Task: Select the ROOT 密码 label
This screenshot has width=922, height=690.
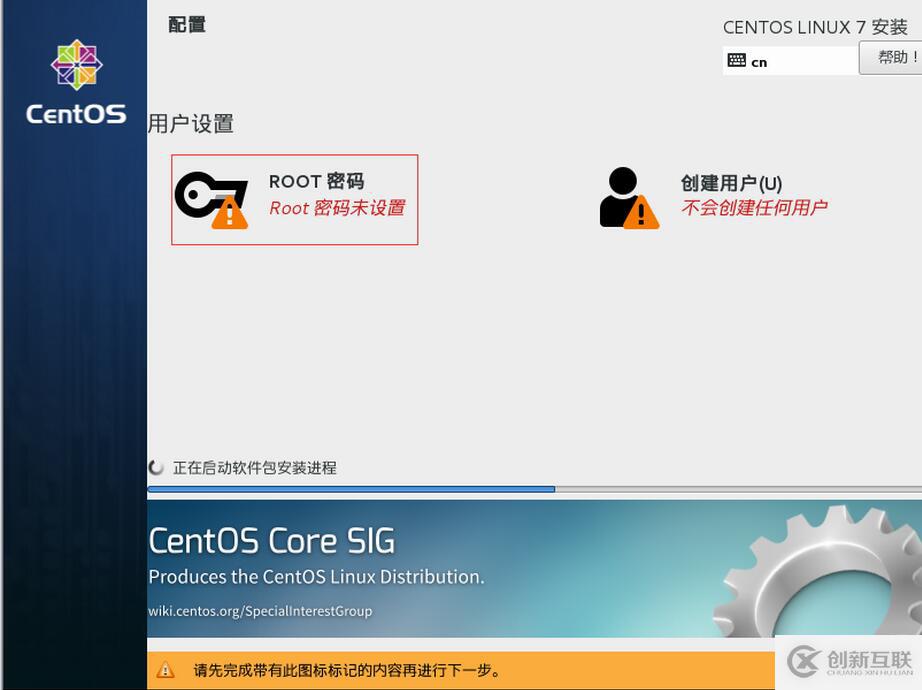Action: click(x=316, y=181)
